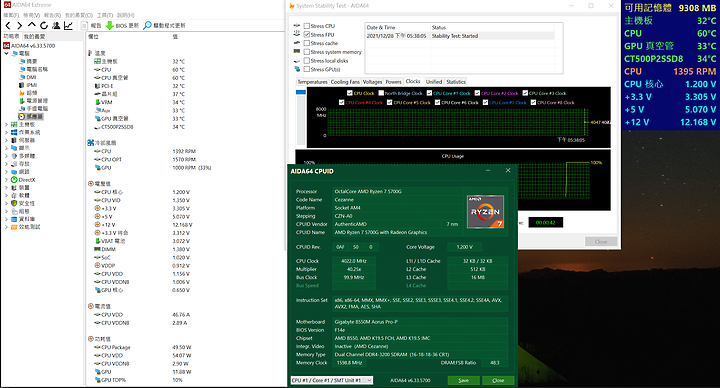
Task: Click security shield tree item
Action: 14,203
